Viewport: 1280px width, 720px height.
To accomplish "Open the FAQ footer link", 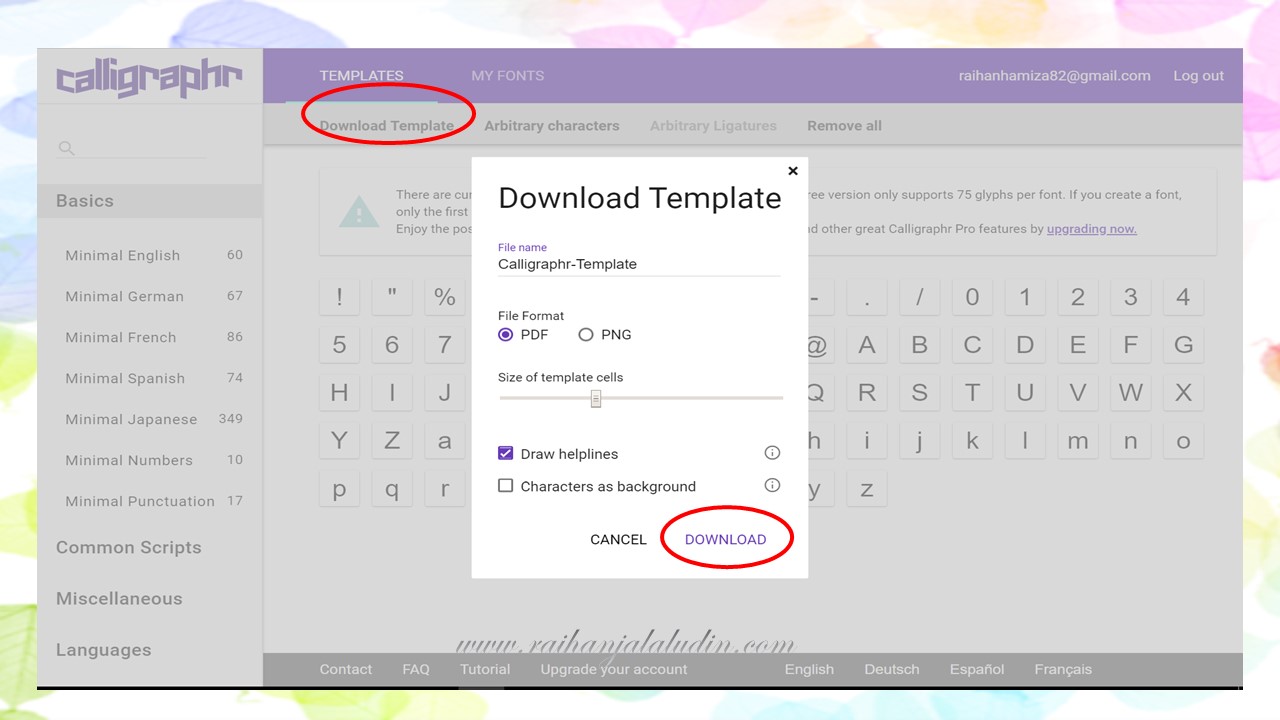I will click(x=416, y=669).
